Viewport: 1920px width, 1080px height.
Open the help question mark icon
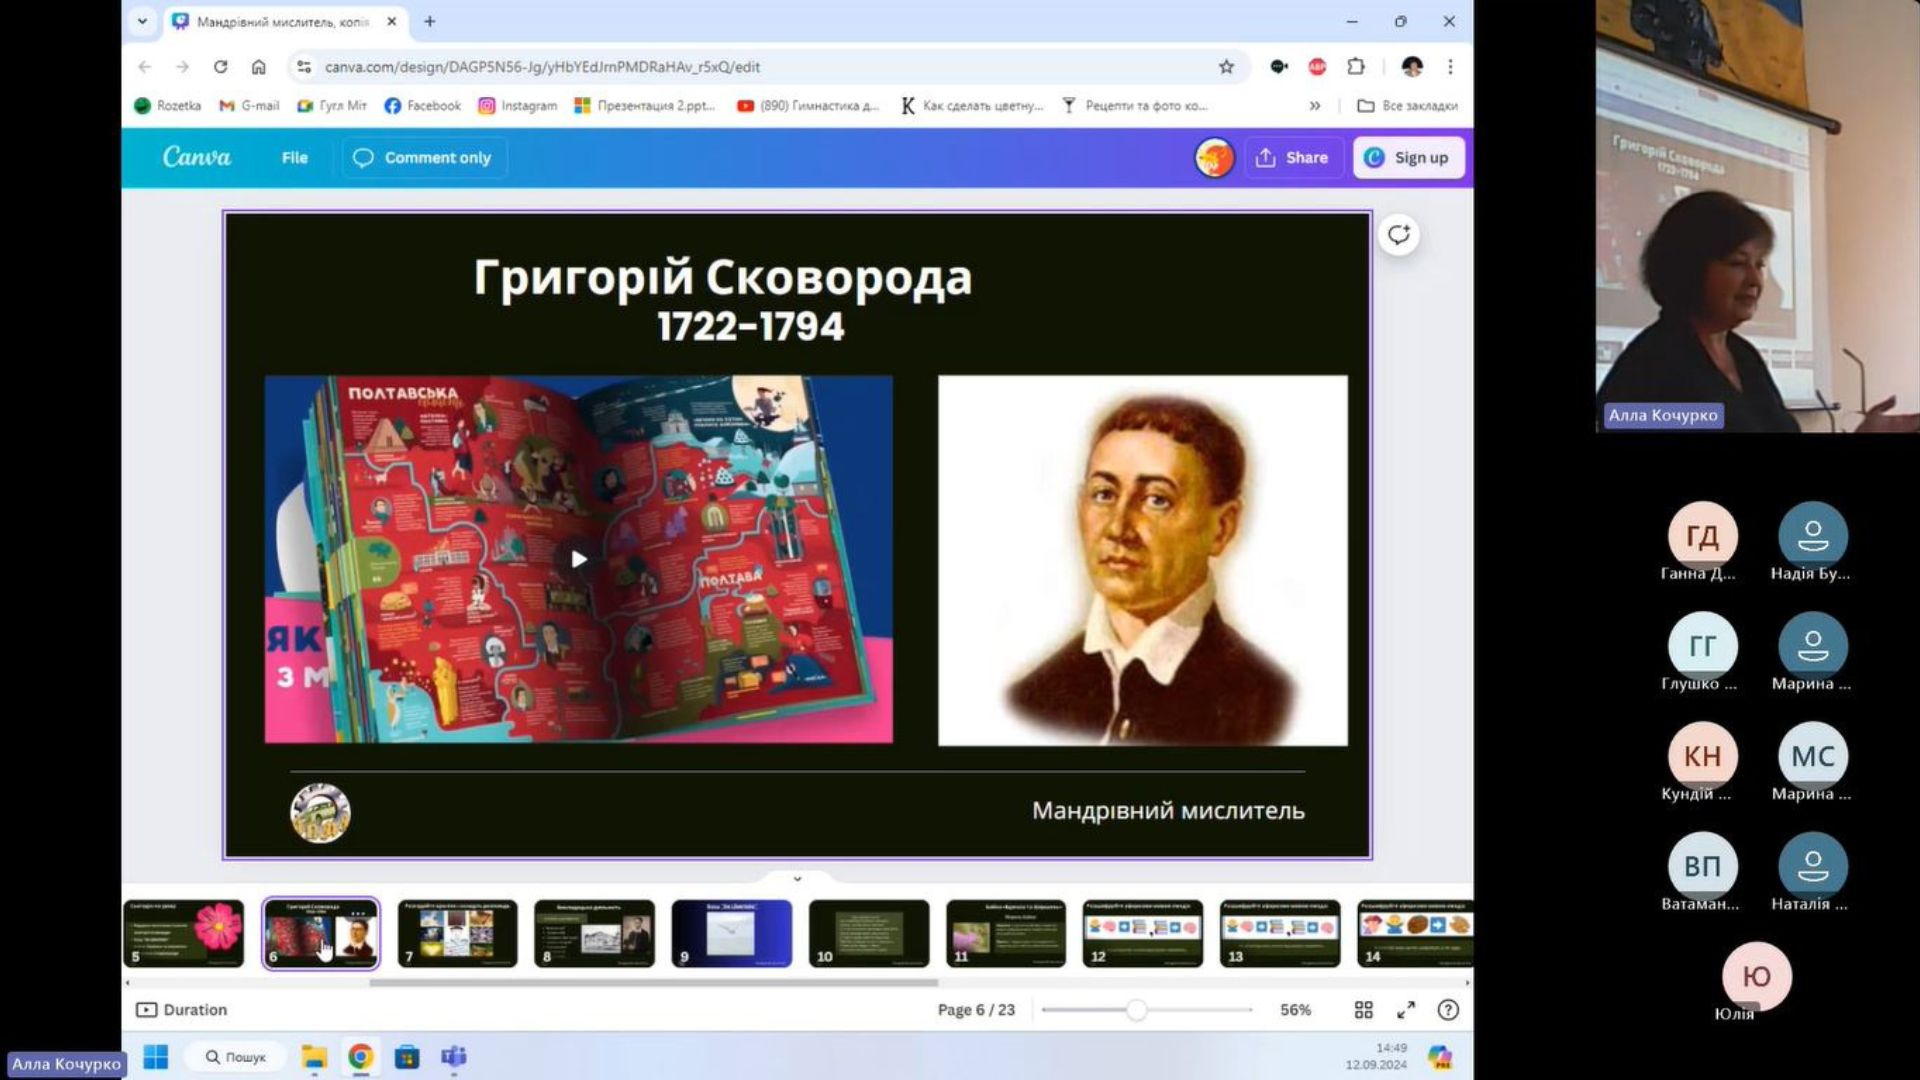pos(1448,1010)
